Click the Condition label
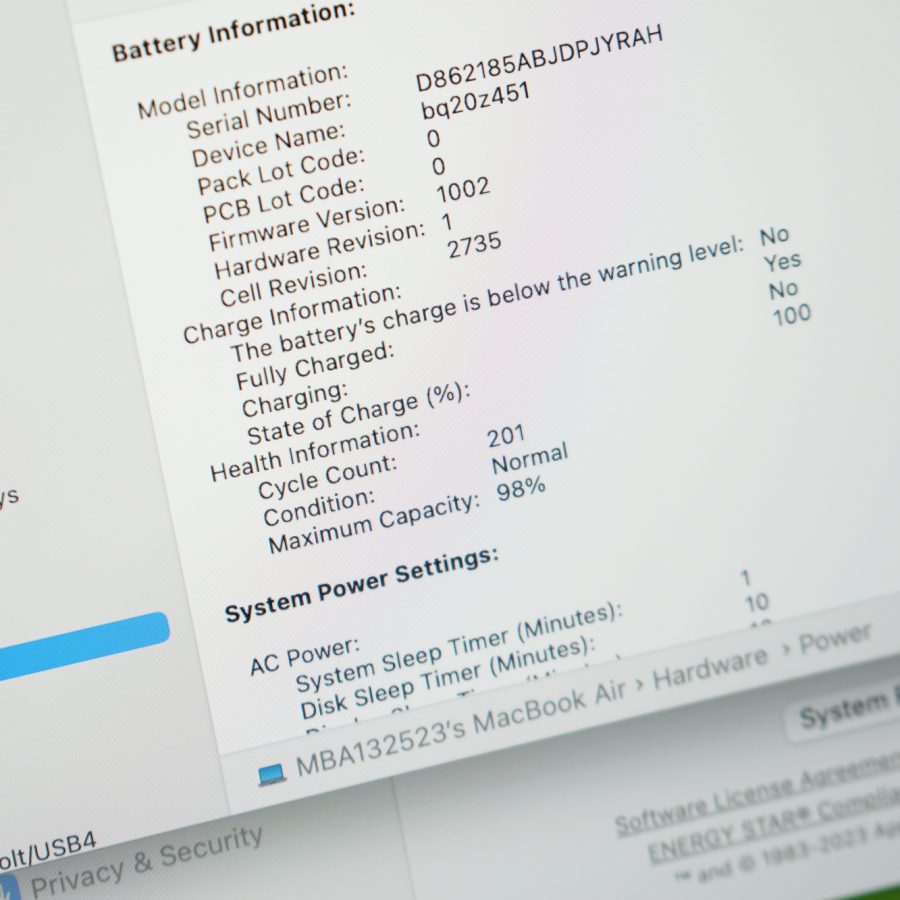The image size is (900, 900). (x=319, y=508)
